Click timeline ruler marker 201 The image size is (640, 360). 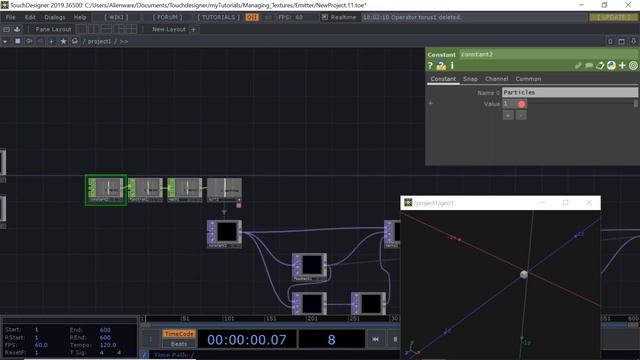(312, 318)
